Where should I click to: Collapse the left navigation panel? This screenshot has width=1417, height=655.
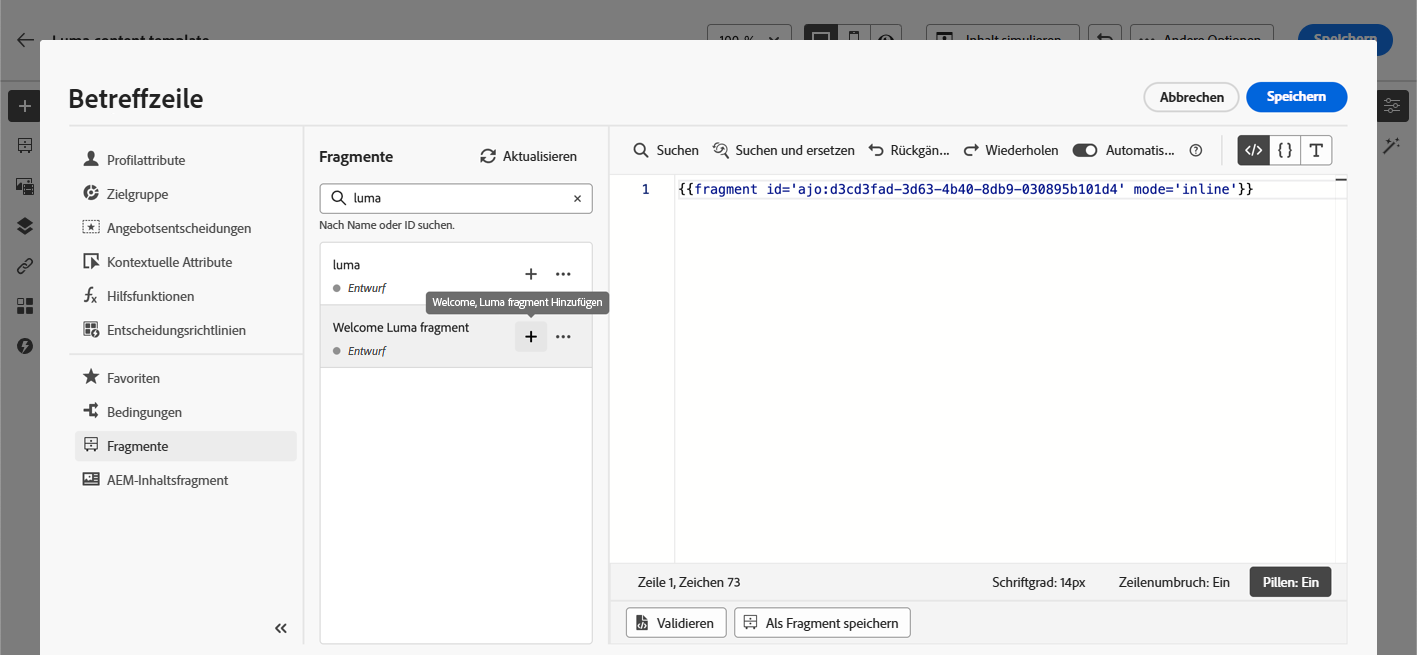(281, 628)
